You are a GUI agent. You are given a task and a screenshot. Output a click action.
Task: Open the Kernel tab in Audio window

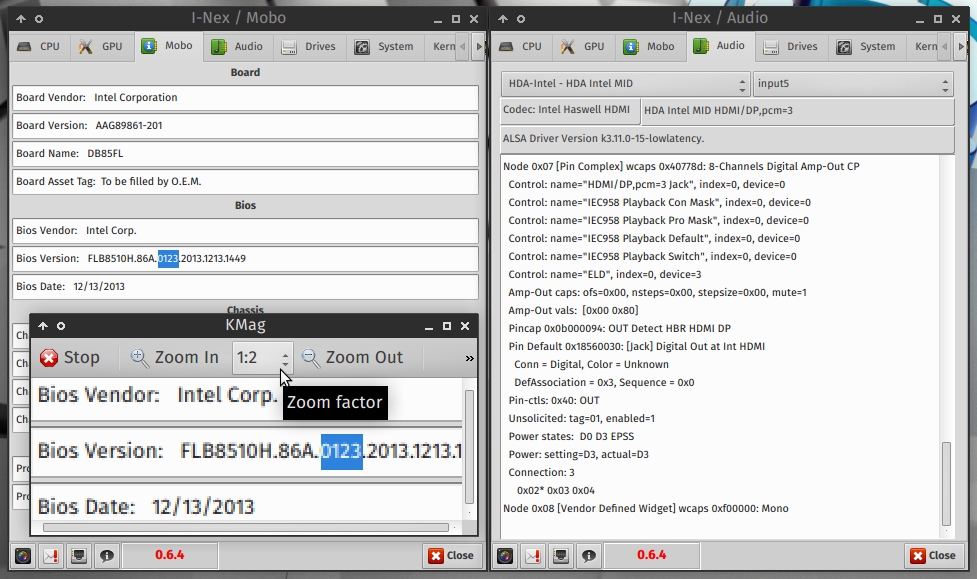923,47
